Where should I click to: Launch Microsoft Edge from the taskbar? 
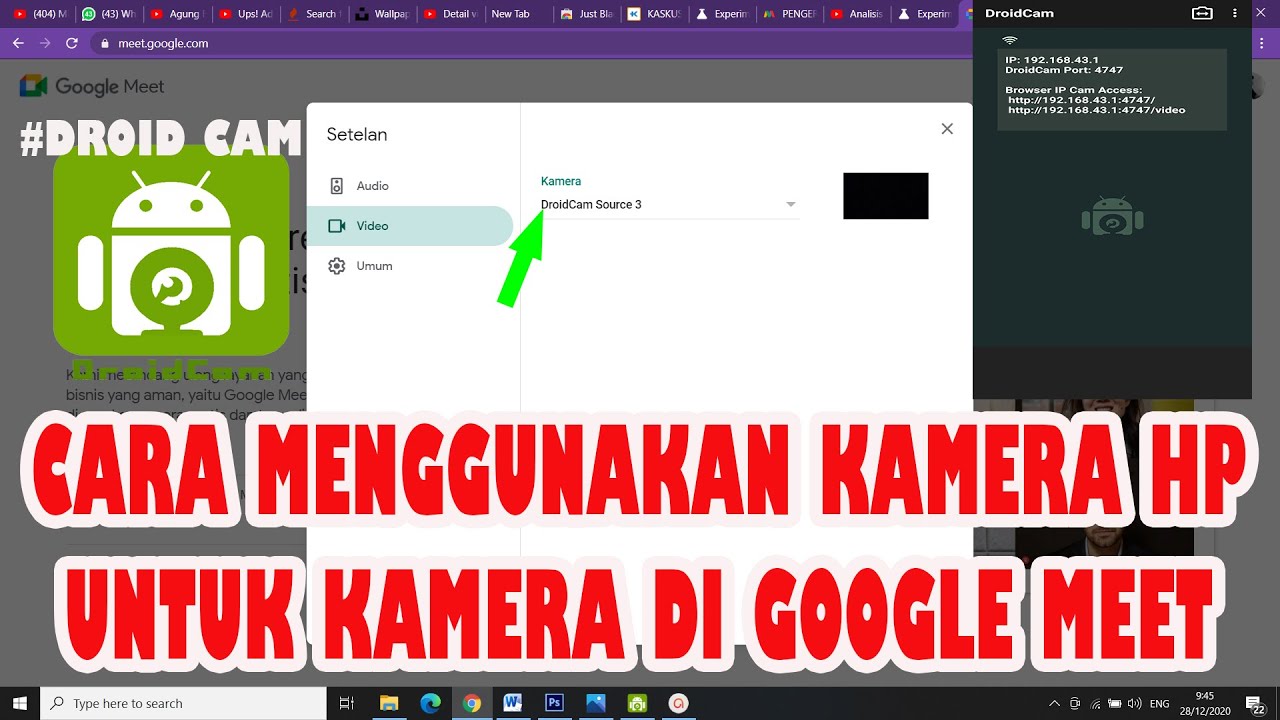click(x=430, y=703)
